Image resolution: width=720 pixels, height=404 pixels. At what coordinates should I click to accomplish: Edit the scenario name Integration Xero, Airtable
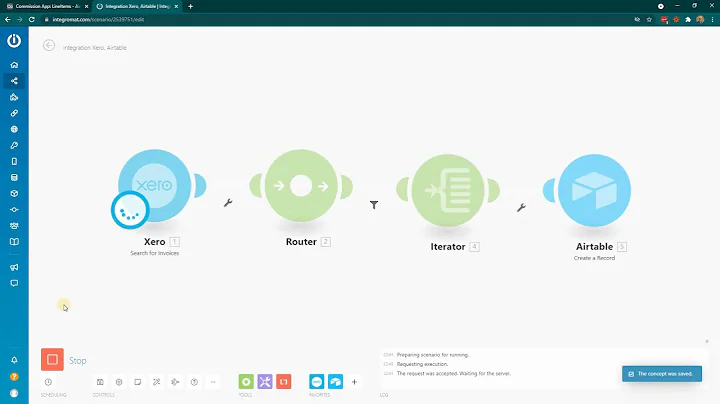tap(95, 48)
